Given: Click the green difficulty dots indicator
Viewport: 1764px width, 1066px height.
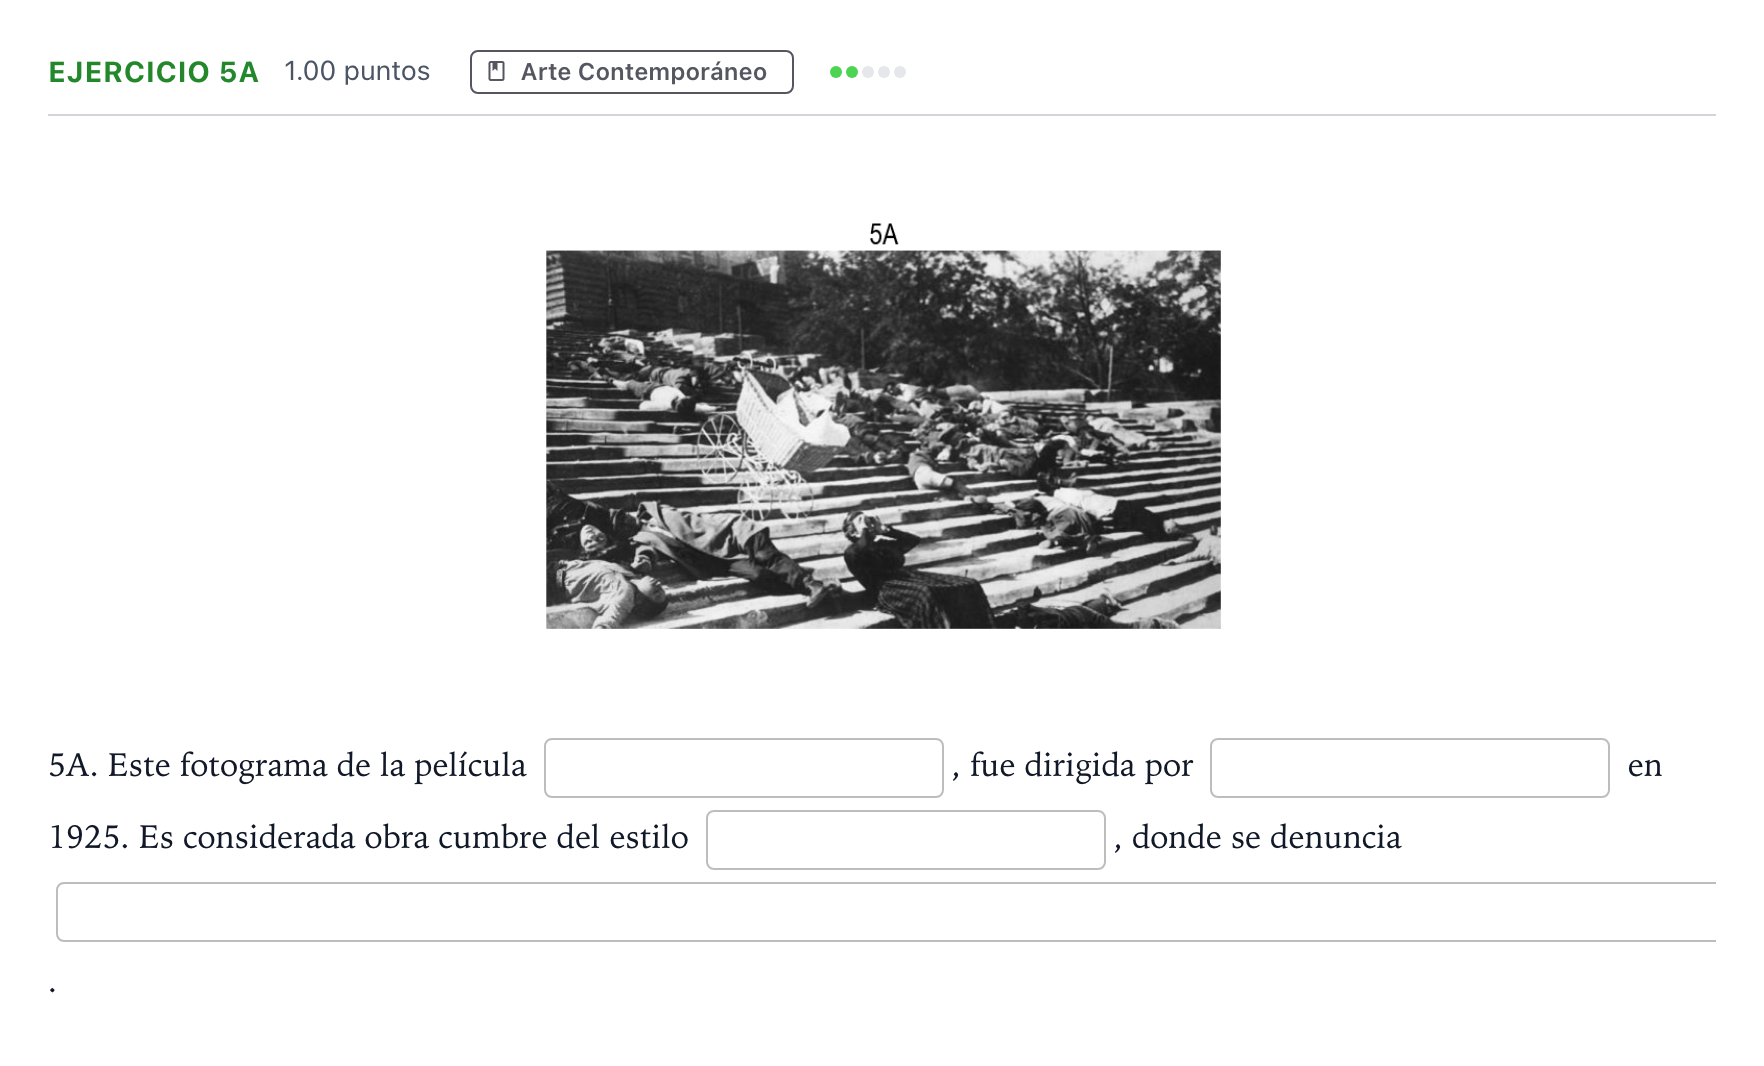Looking at the screenshot, I should [x=867, y=72].
